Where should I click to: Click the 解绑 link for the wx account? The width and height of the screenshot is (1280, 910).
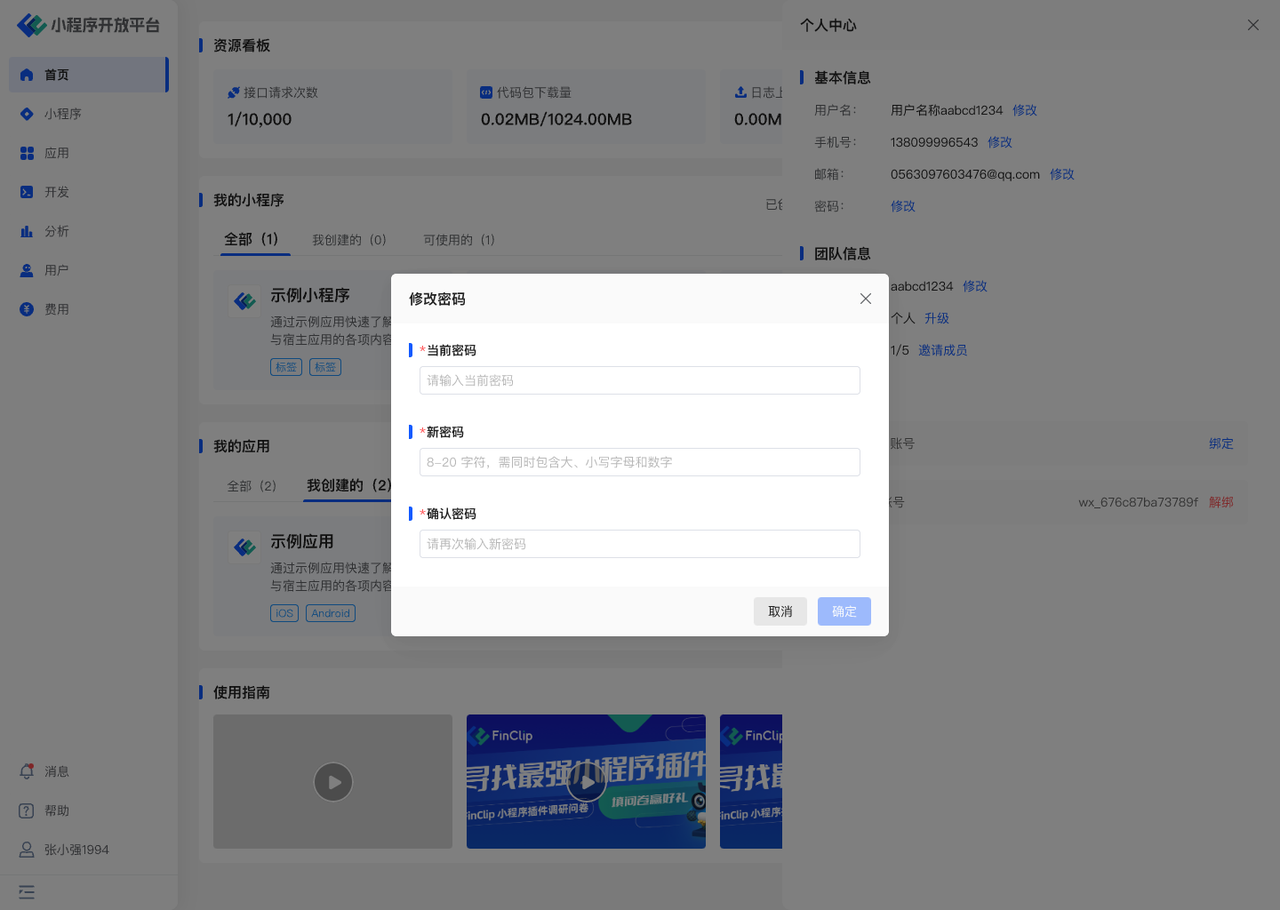click(x=1220, y=502)
